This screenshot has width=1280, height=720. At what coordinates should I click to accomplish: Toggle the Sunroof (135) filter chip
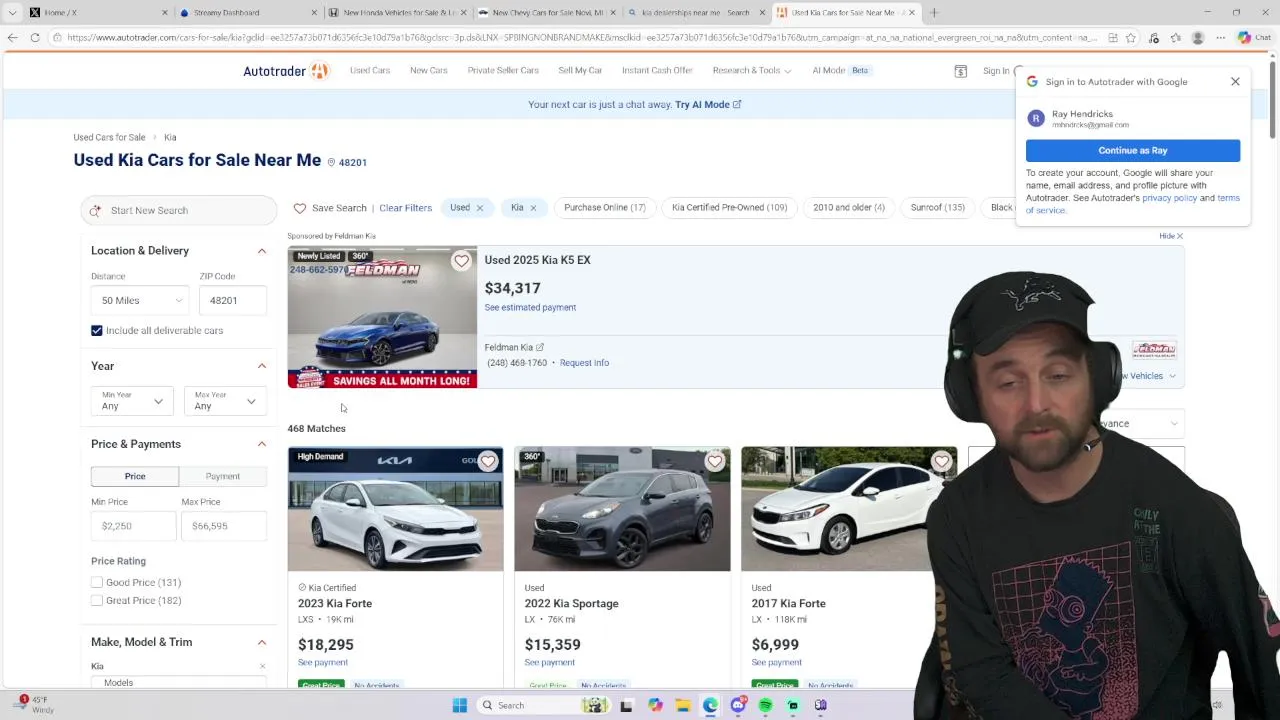coord(937,208)
